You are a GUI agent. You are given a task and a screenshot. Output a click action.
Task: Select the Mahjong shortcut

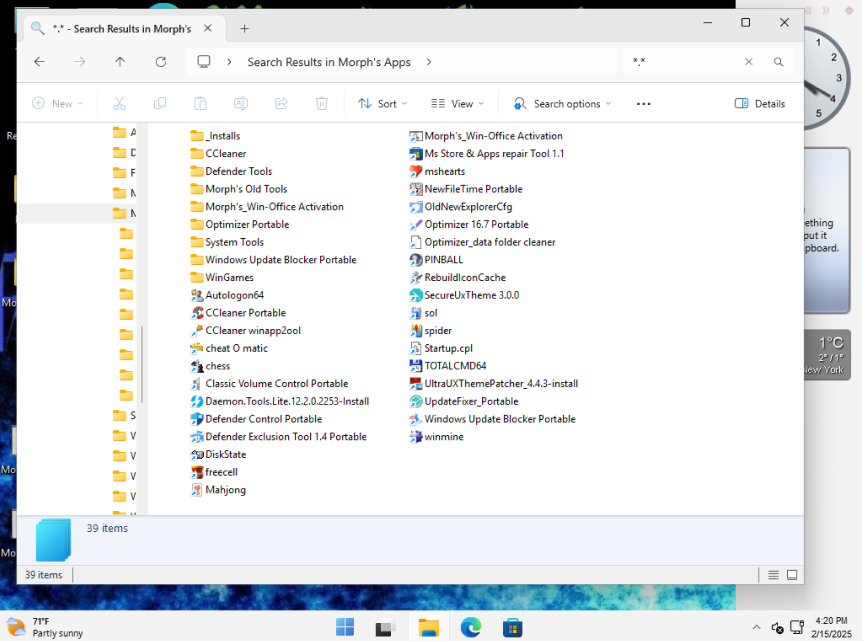click(x=218, y=490)
